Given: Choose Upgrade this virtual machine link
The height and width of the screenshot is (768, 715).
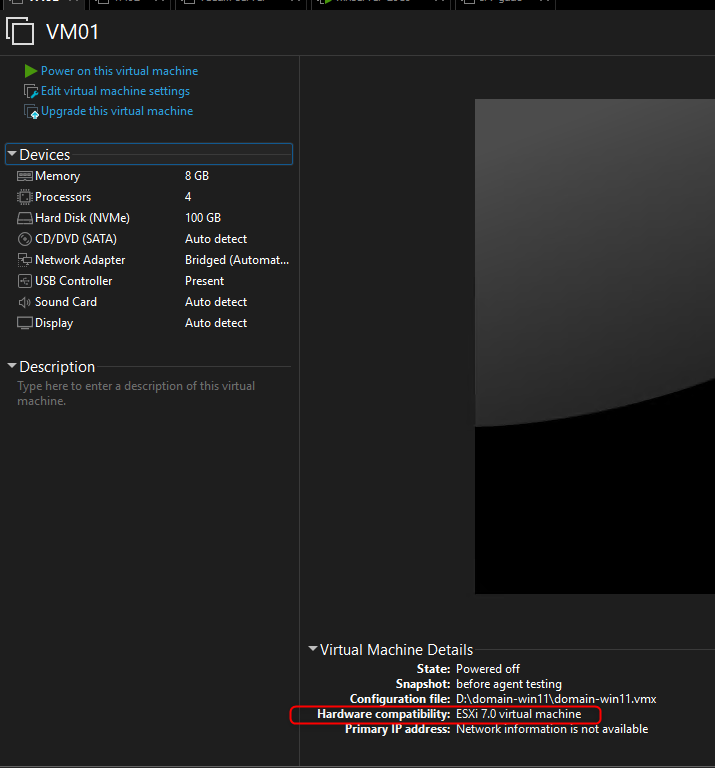Looking at the screenshot, I should click(117, 111).
